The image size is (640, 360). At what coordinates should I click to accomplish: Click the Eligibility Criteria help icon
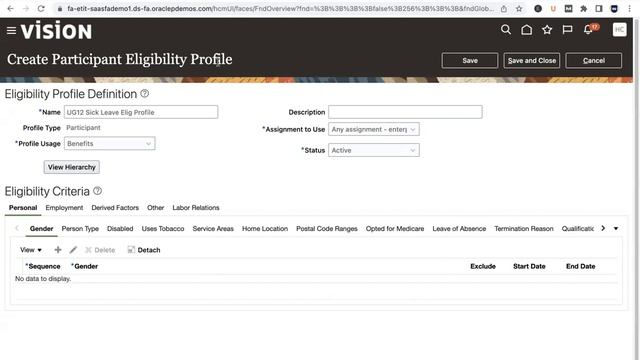point(98,191)
